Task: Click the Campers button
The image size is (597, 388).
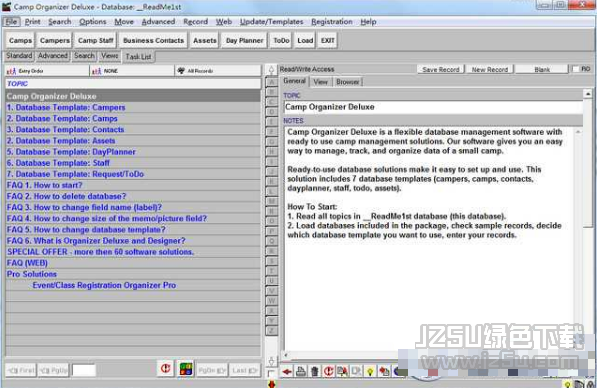Action: coord(55,40)
